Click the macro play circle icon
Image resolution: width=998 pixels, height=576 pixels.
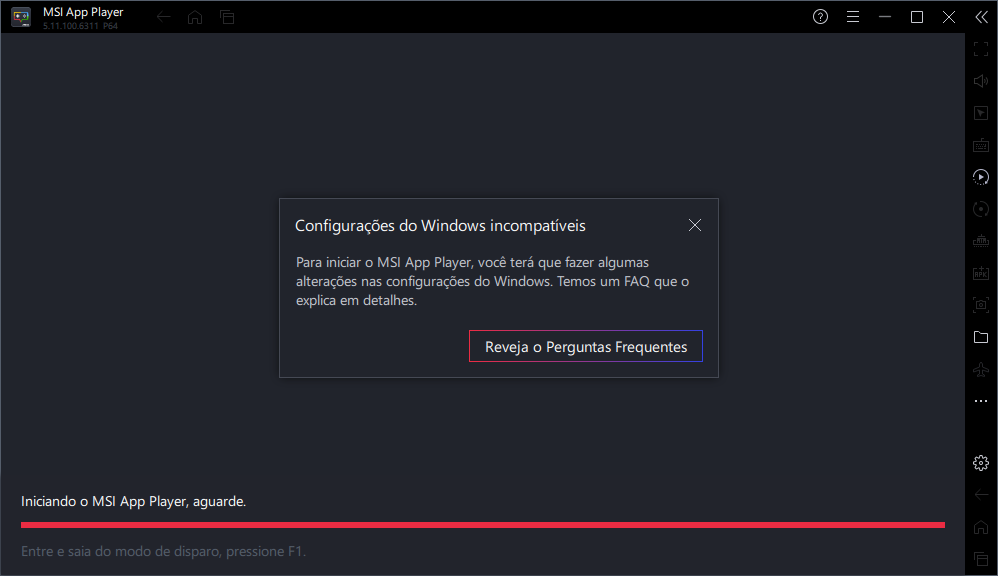[981, 177]
